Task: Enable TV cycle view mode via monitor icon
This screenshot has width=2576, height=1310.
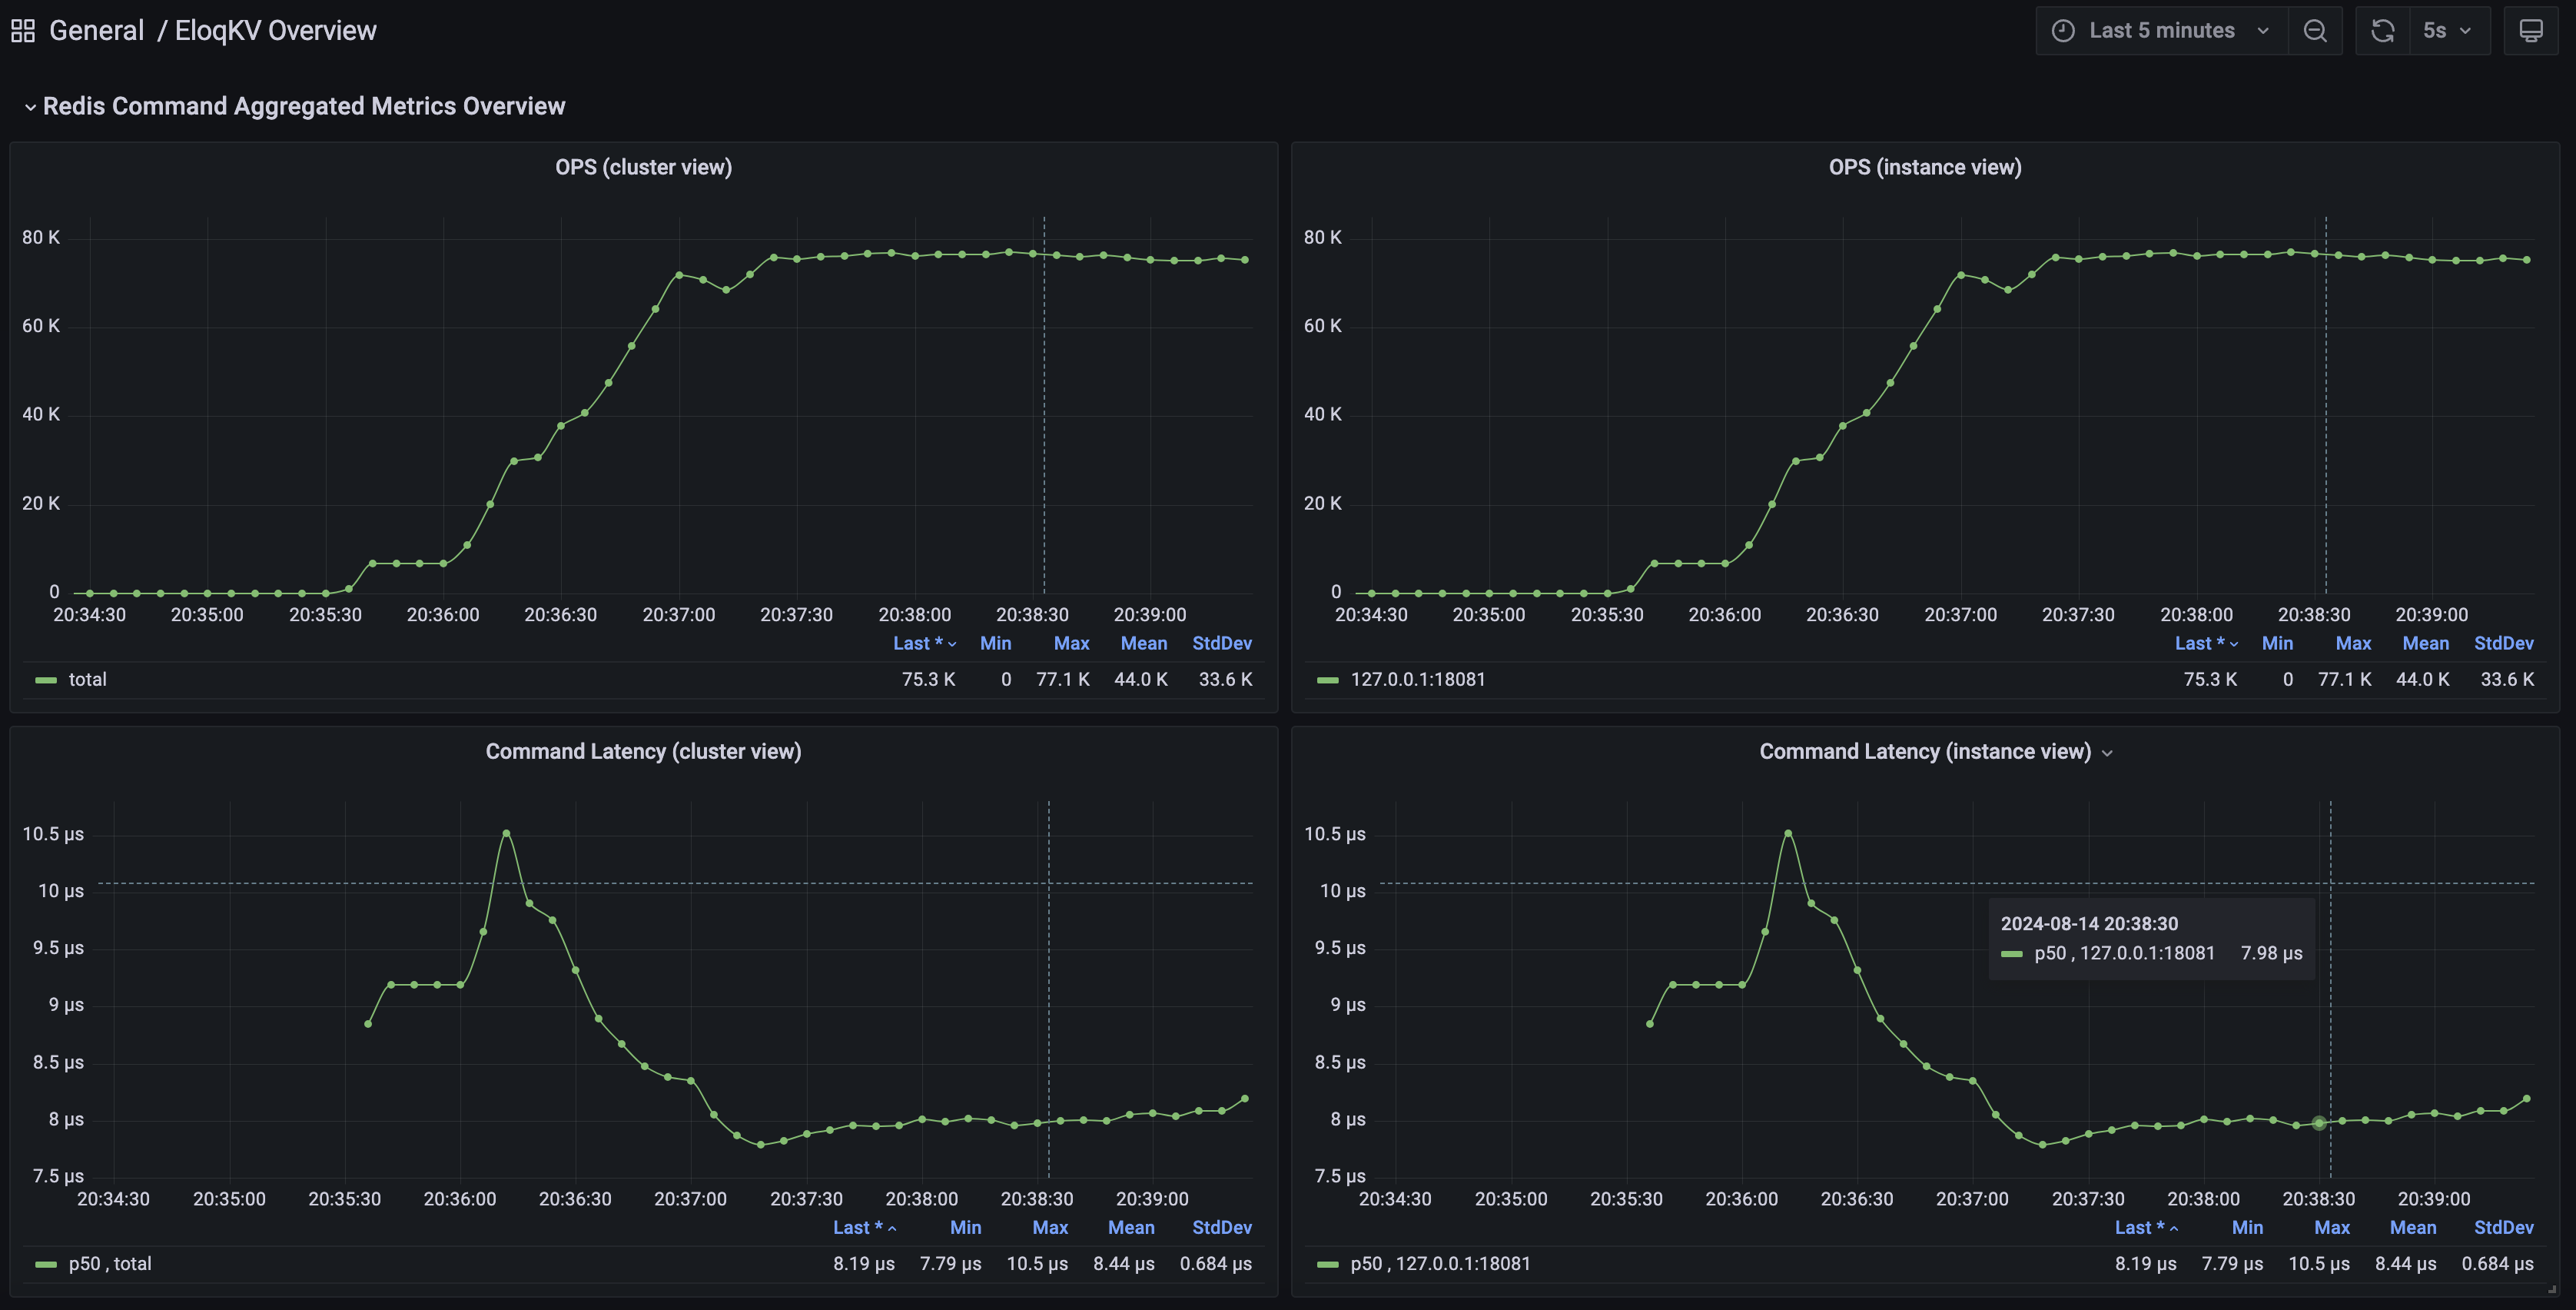Action: click(x=2531, y=30)
